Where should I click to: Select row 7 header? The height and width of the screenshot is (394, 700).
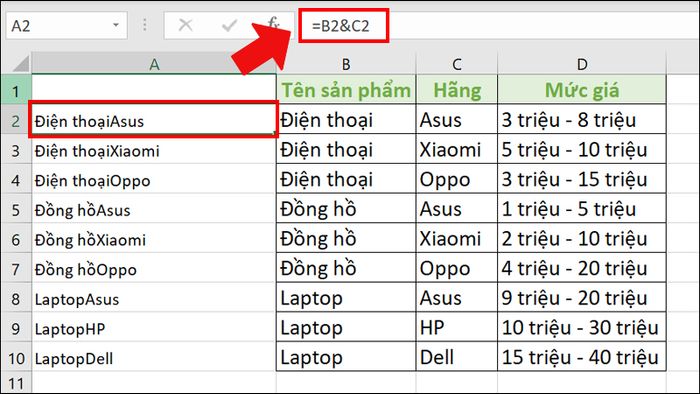pyautogui.click(x=16, y=268)
